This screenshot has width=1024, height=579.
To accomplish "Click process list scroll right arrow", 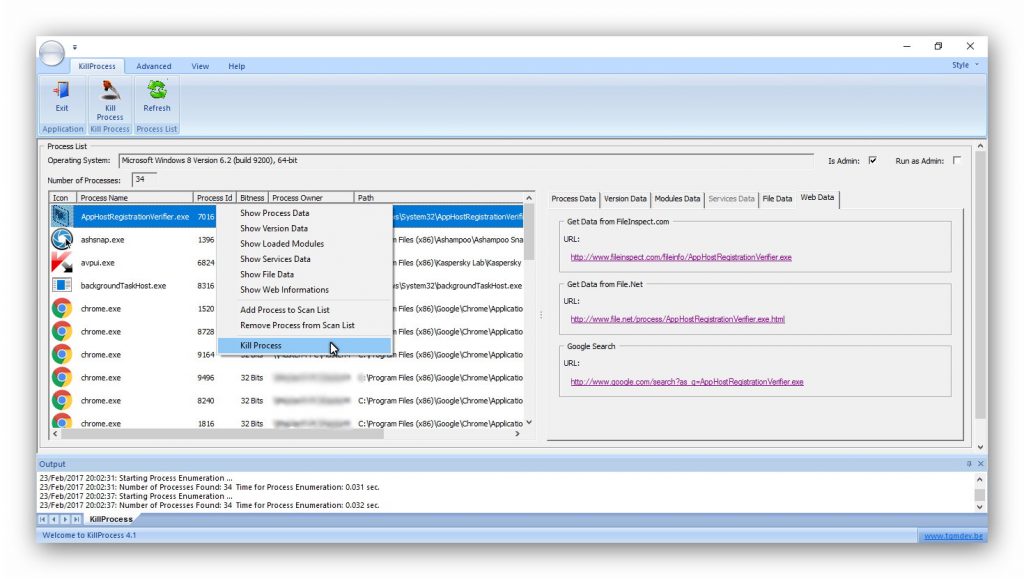I will 517,433.
